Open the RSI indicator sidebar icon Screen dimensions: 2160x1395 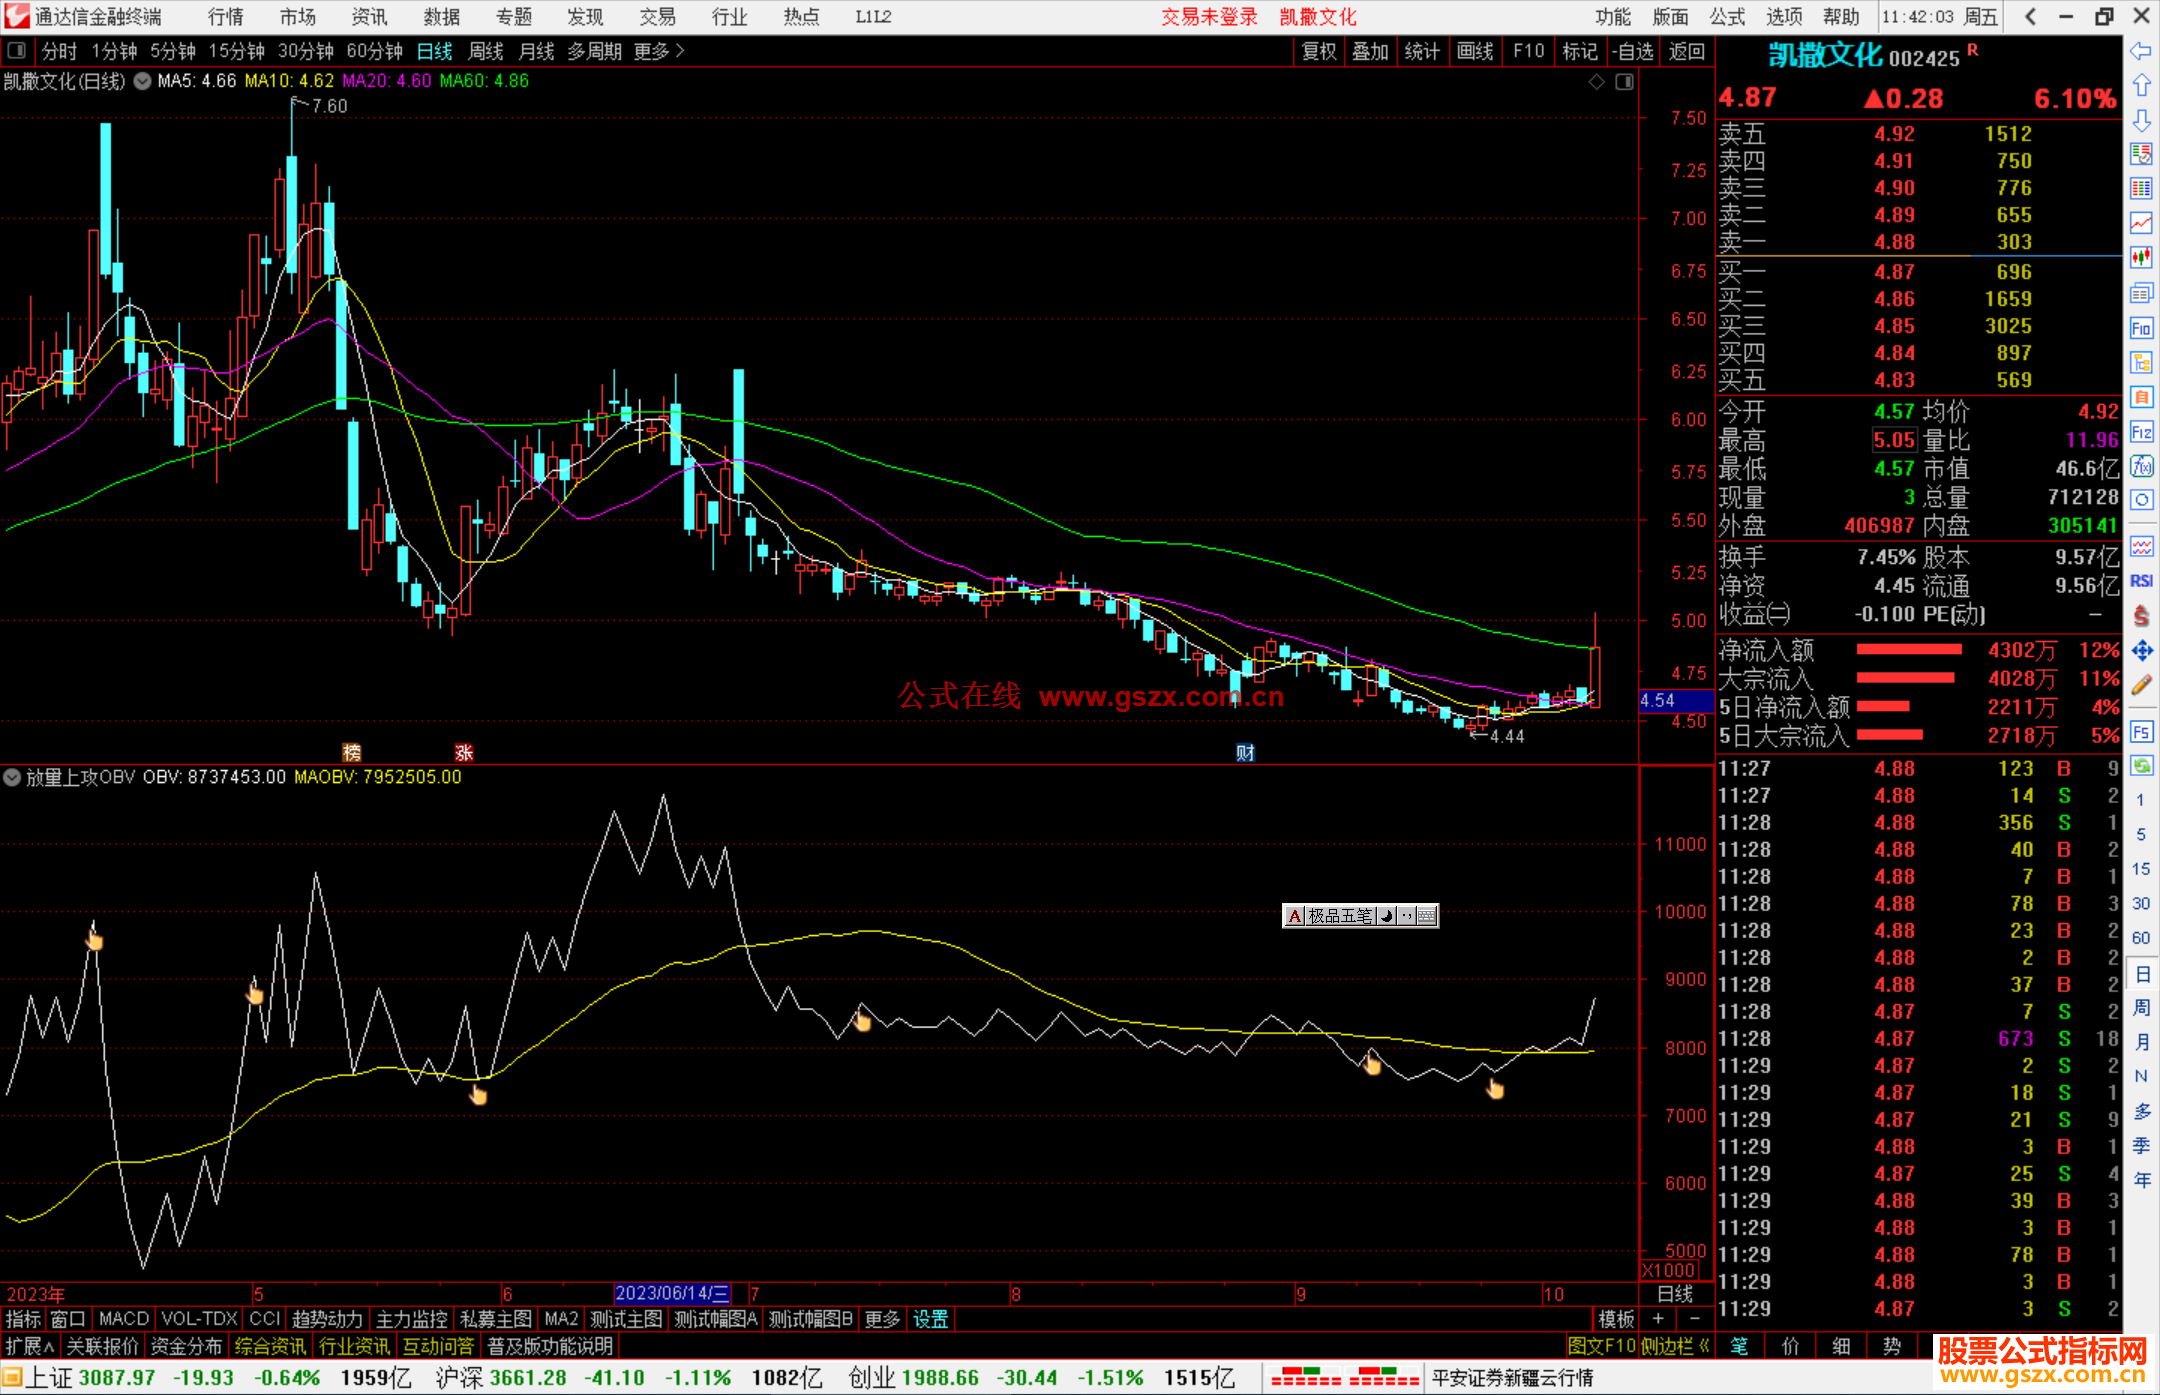[2141, 581]
